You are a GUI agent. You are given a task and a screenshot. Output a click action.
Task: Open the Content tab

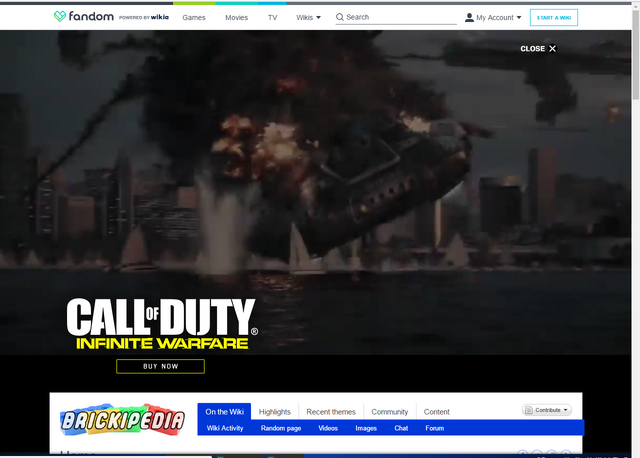437,412
